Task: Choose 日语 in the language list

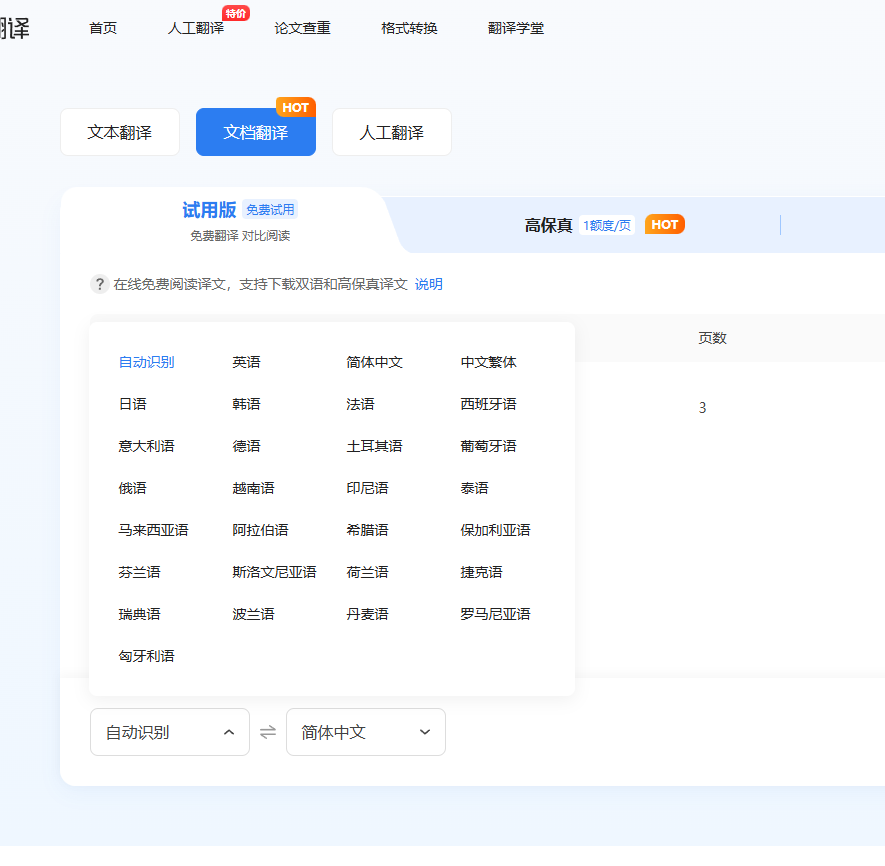Action: coord(132,404)
